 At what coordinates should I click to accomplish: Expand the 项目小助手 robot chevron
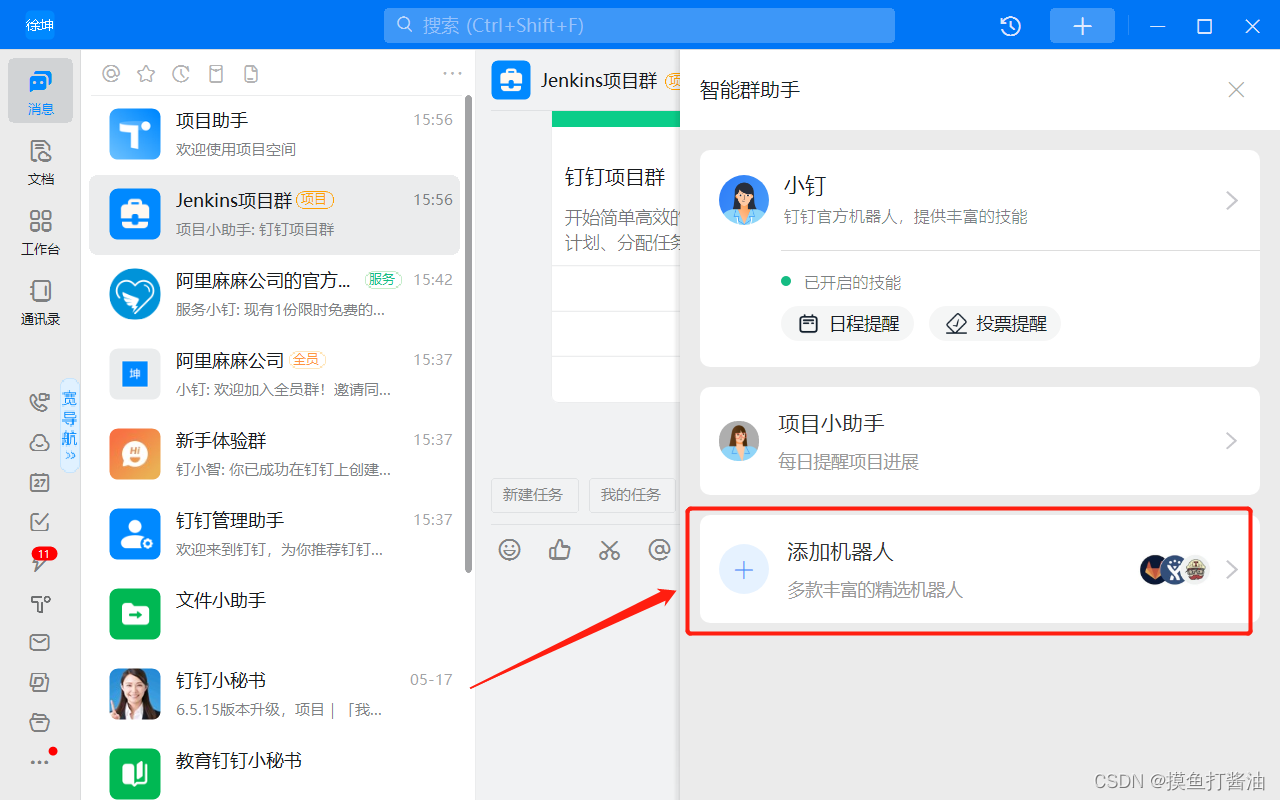click(1232, 441)
